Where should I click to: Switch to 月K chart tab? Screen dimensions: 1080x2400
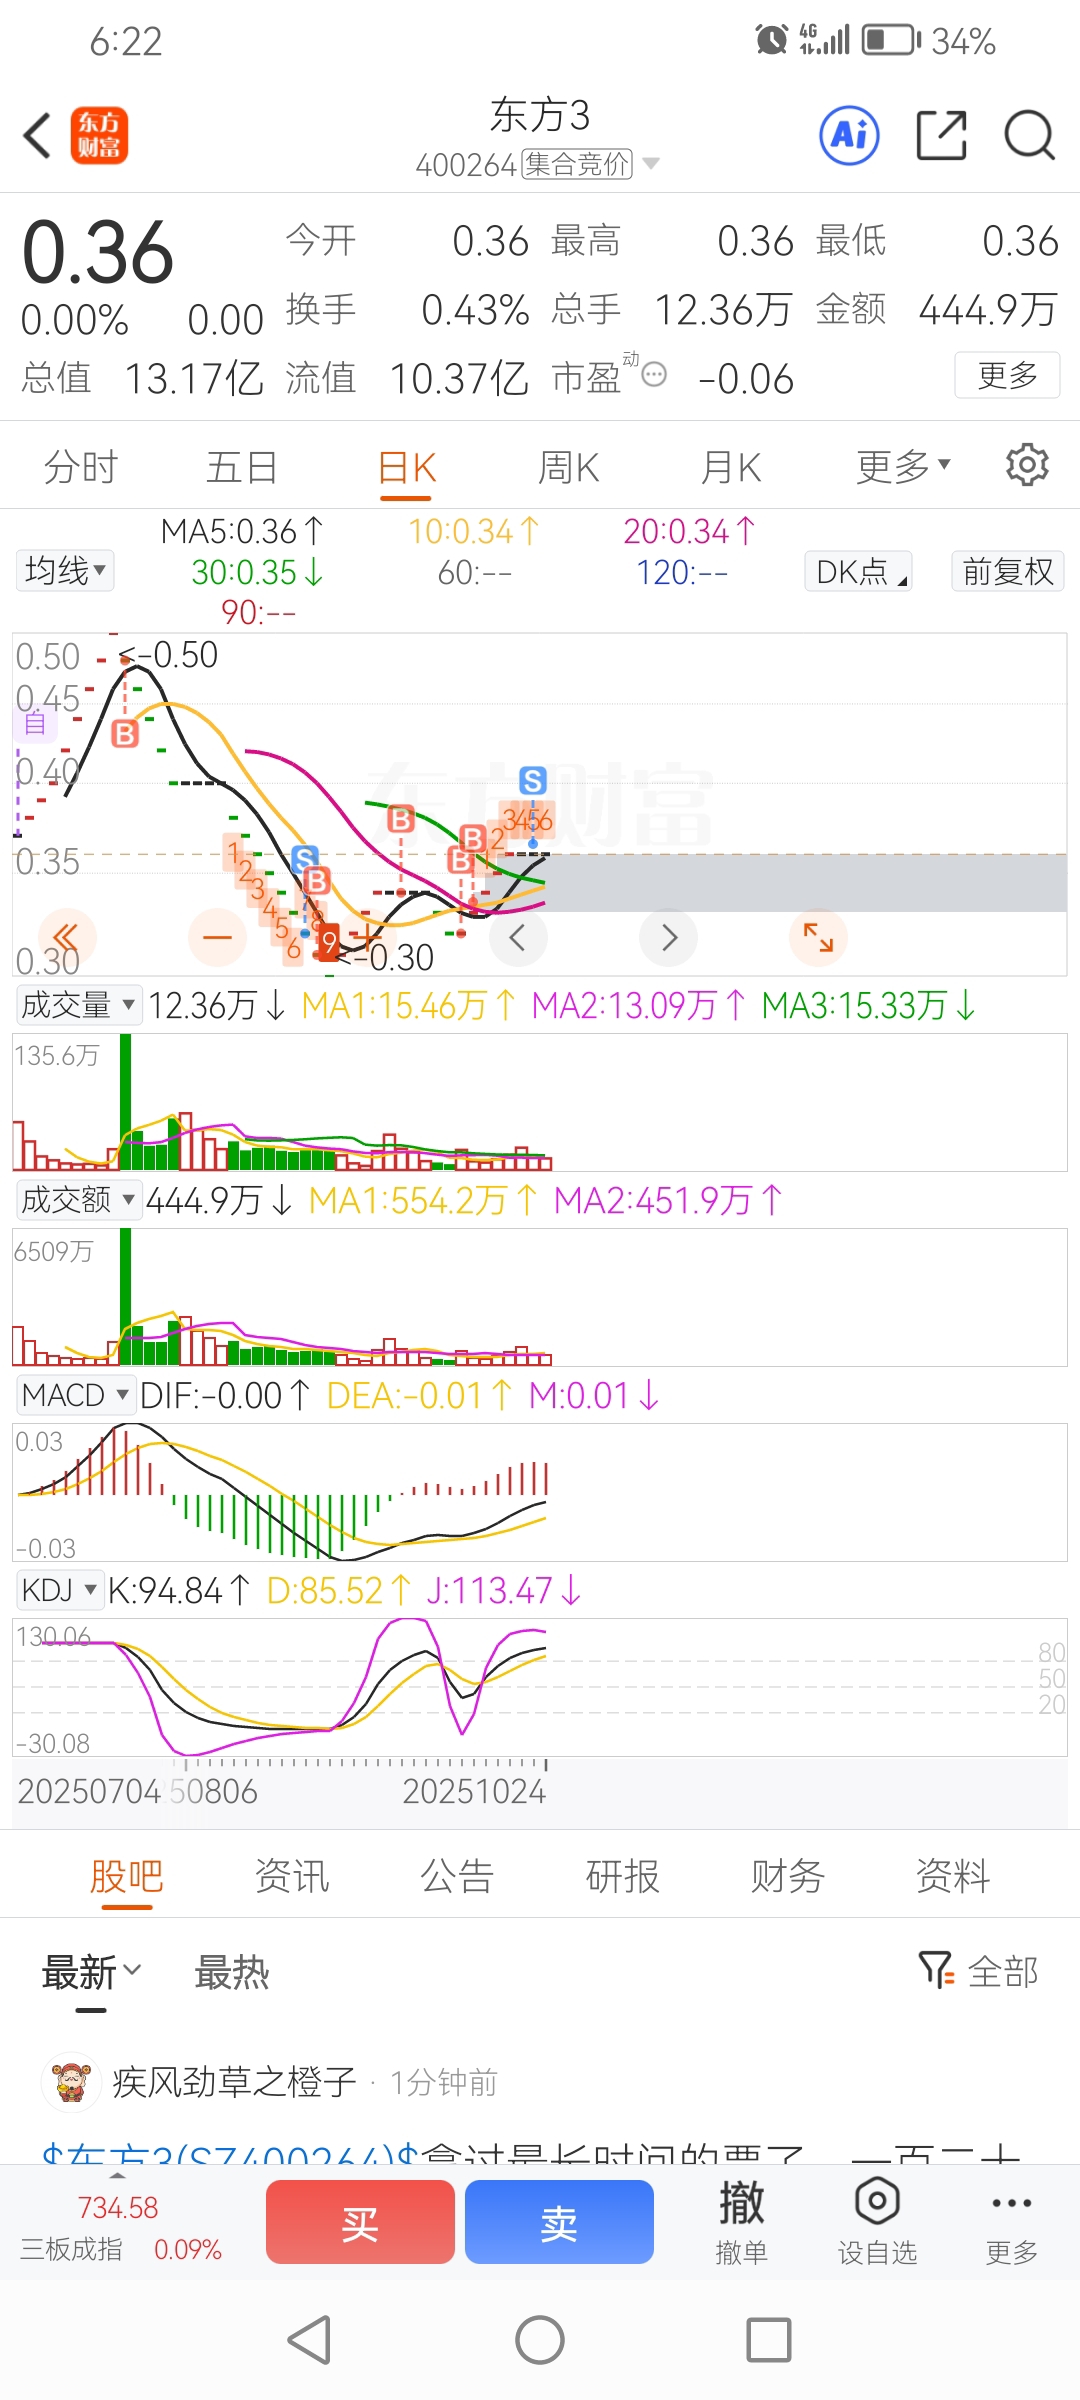coord(731,466)
